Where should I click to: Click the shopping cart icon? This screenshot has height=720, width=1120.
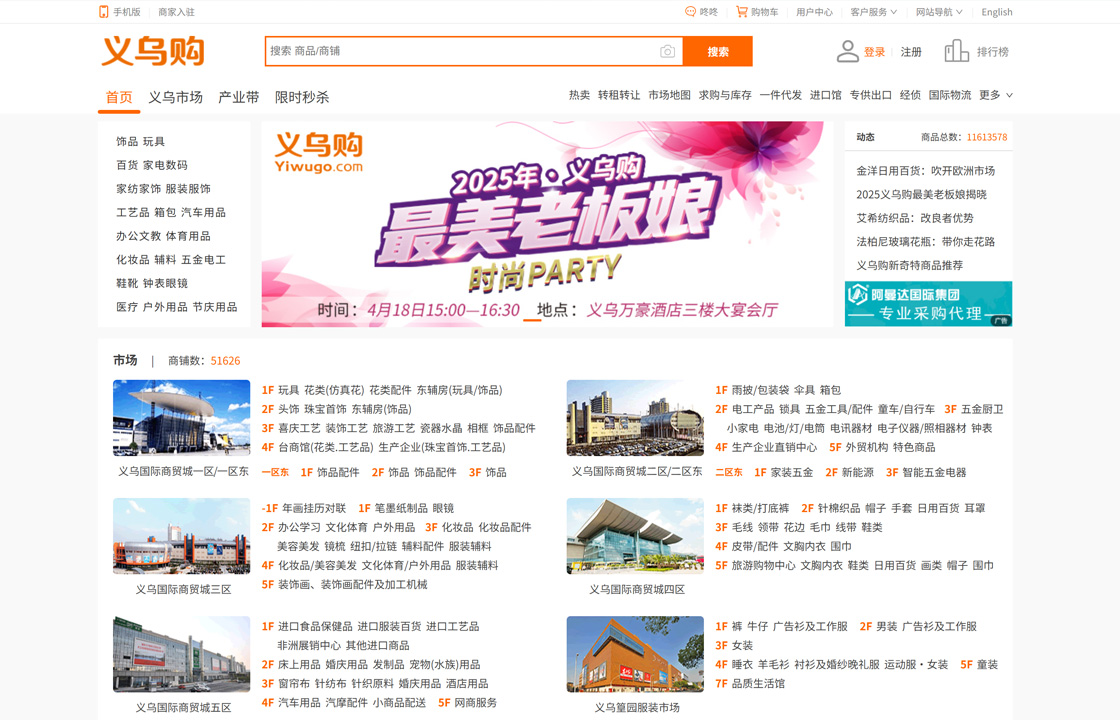tap(741, 11)
